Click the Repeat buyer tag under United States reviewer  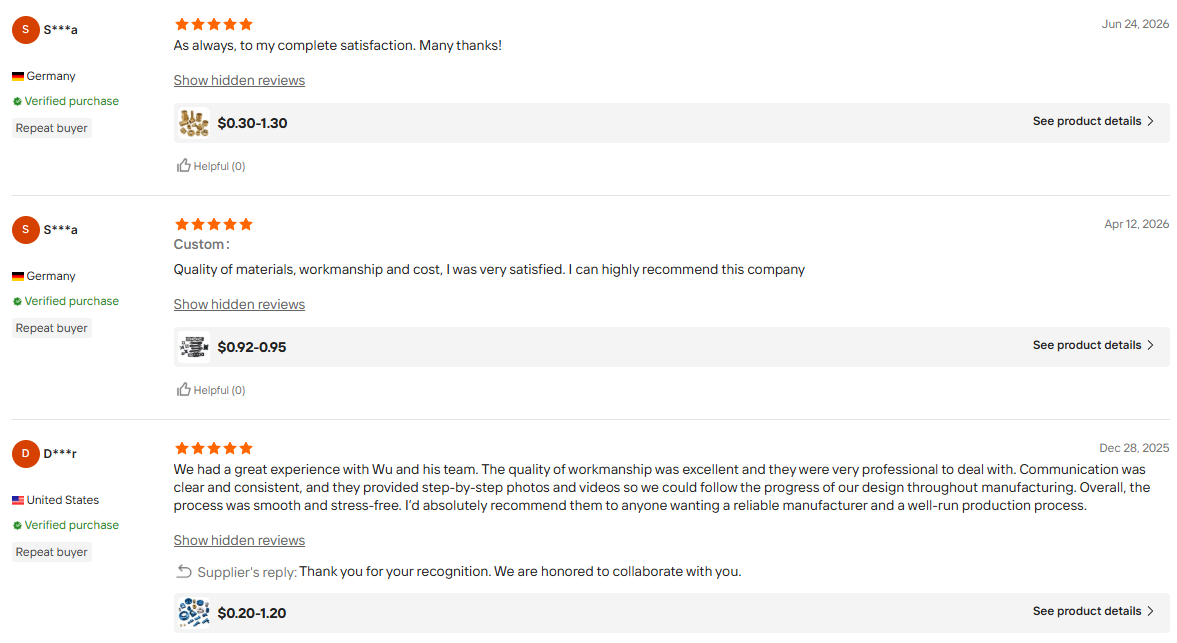pos(52,552)
